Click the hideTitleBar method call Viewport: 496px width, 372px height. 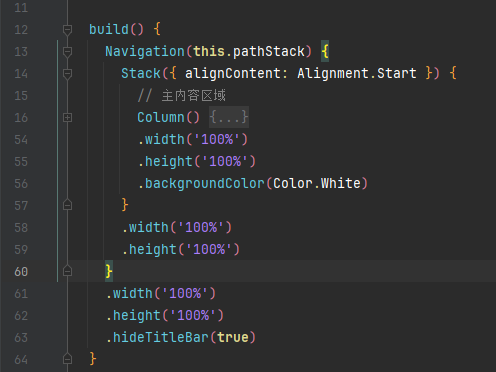[161, 337]
